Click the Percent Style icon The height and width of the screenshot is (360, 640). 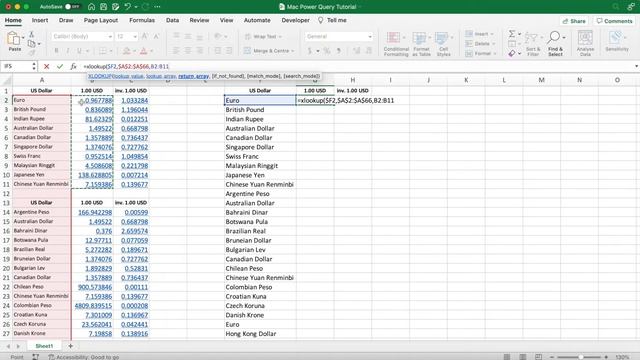point(327,51)
